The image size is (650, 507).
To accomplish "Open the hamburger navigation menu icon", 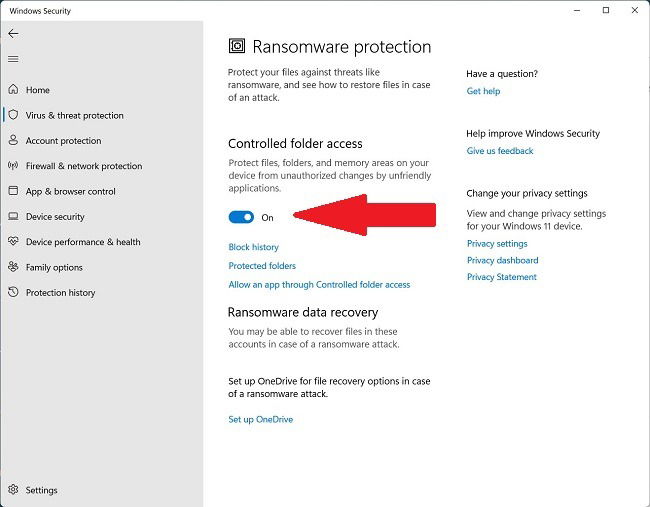I will point(13,59).
